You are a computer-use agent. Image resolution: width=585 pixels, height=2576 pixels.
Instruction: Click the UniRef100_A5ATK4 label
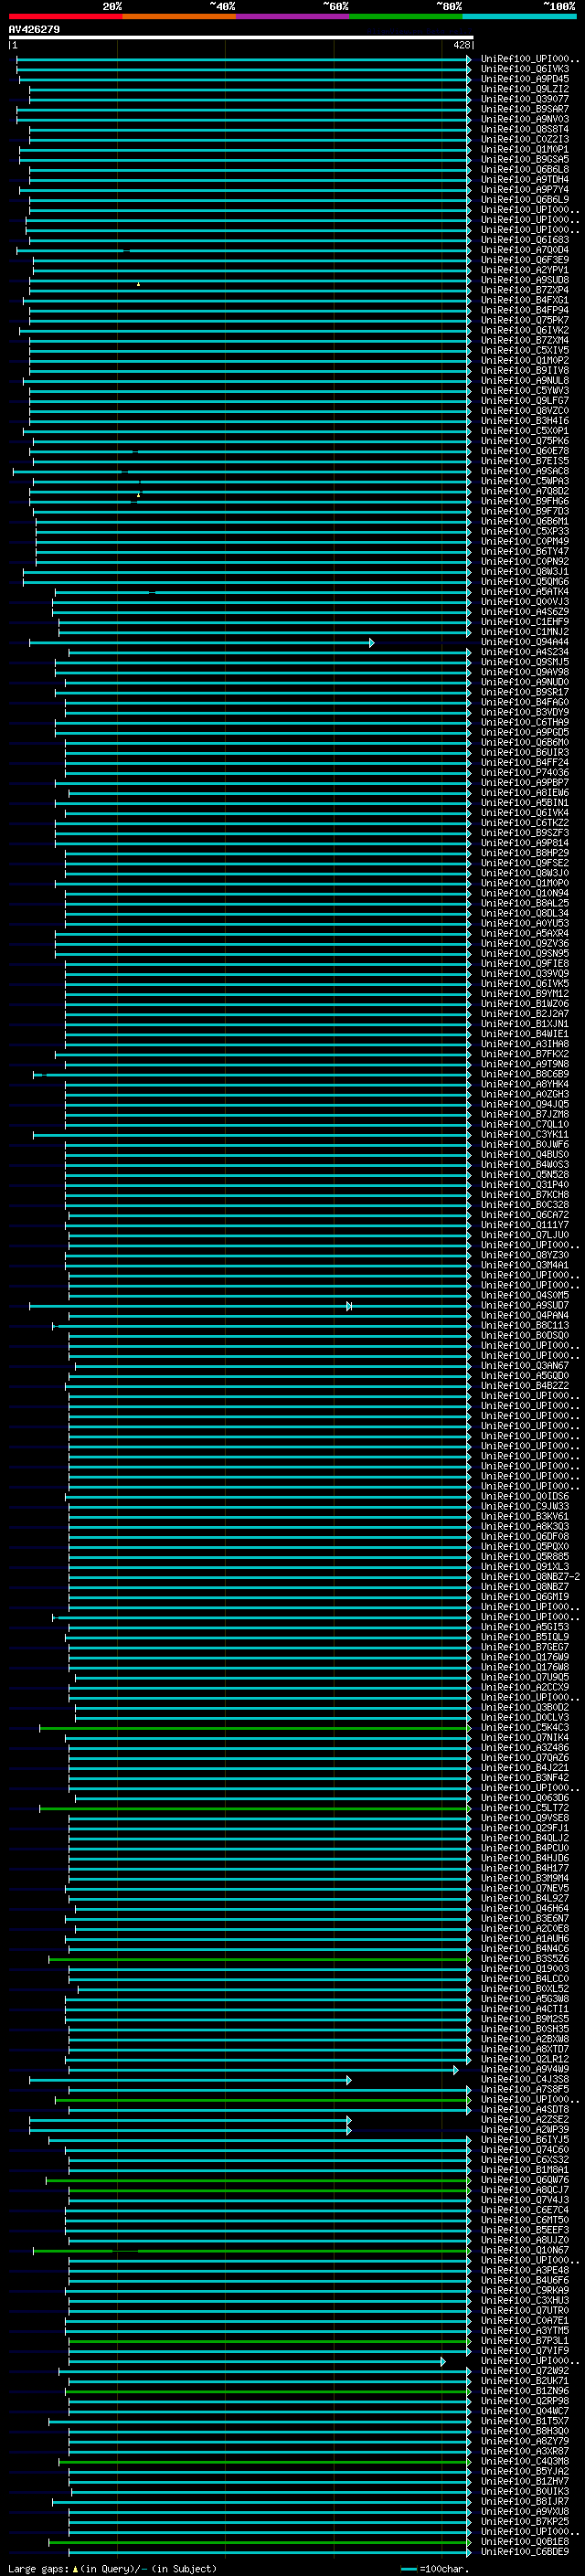(x=524, y=592)
